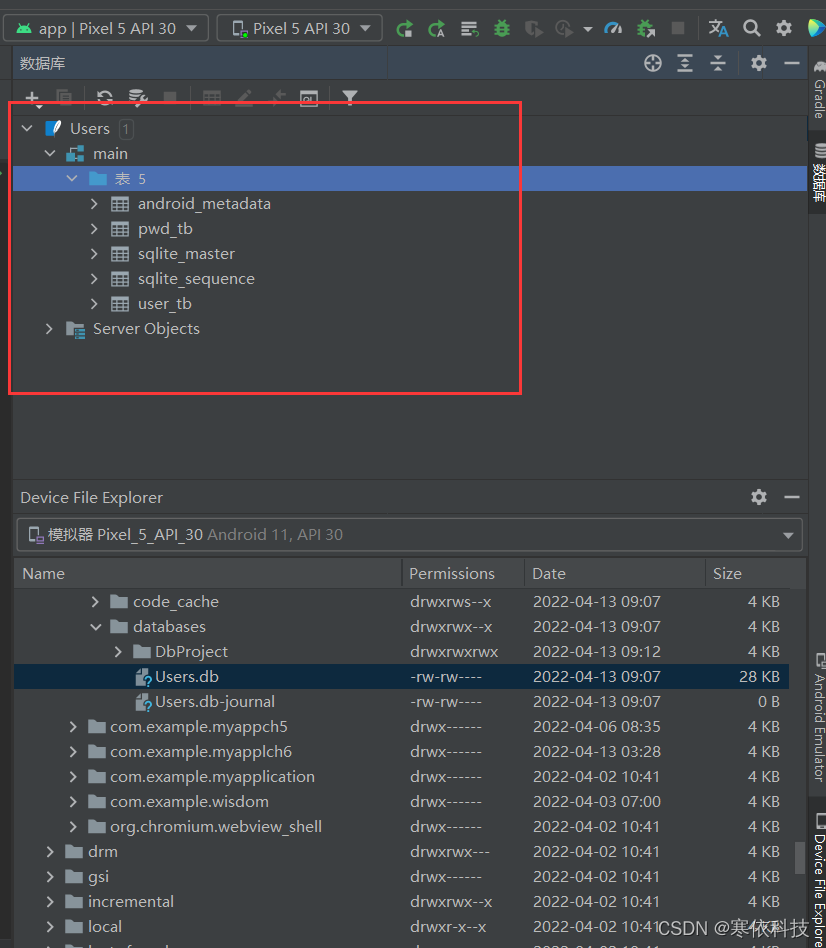Click the pencil edit source icon
This screenshot has height=948, width=826.
(244, 97)
